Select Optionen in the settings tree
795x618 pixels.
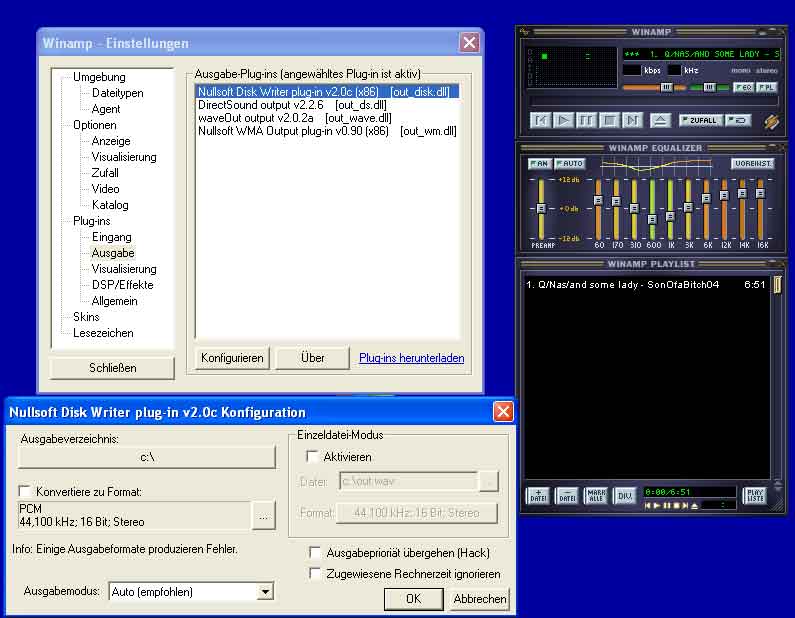[95, 125]
